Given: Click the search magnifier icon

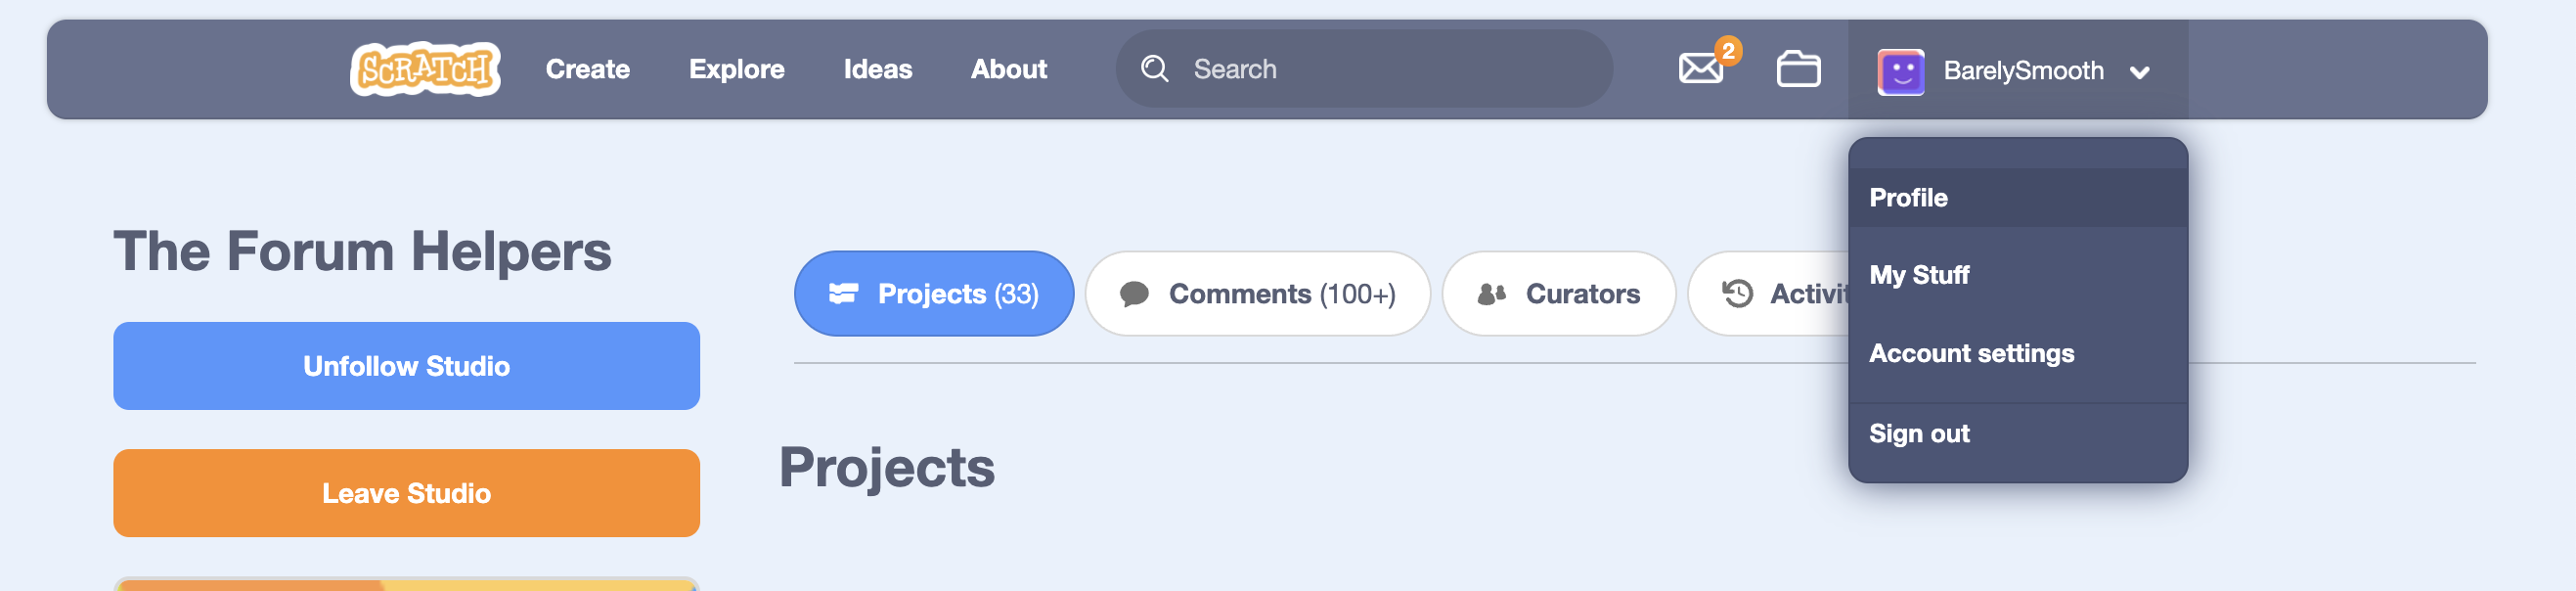Looking at the screenshot, I should coord(1155,69).
